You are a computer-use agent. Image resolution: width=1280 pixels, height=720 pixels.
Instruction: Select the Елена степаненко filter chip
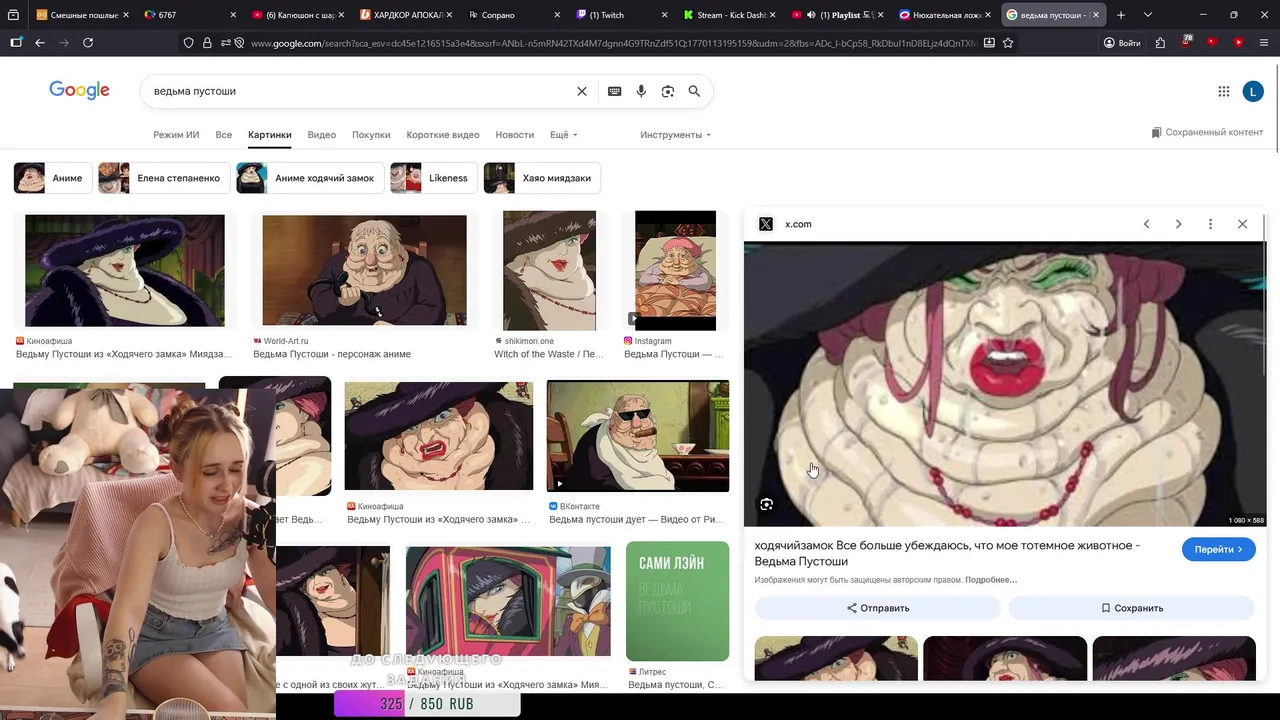coord(164,178)
